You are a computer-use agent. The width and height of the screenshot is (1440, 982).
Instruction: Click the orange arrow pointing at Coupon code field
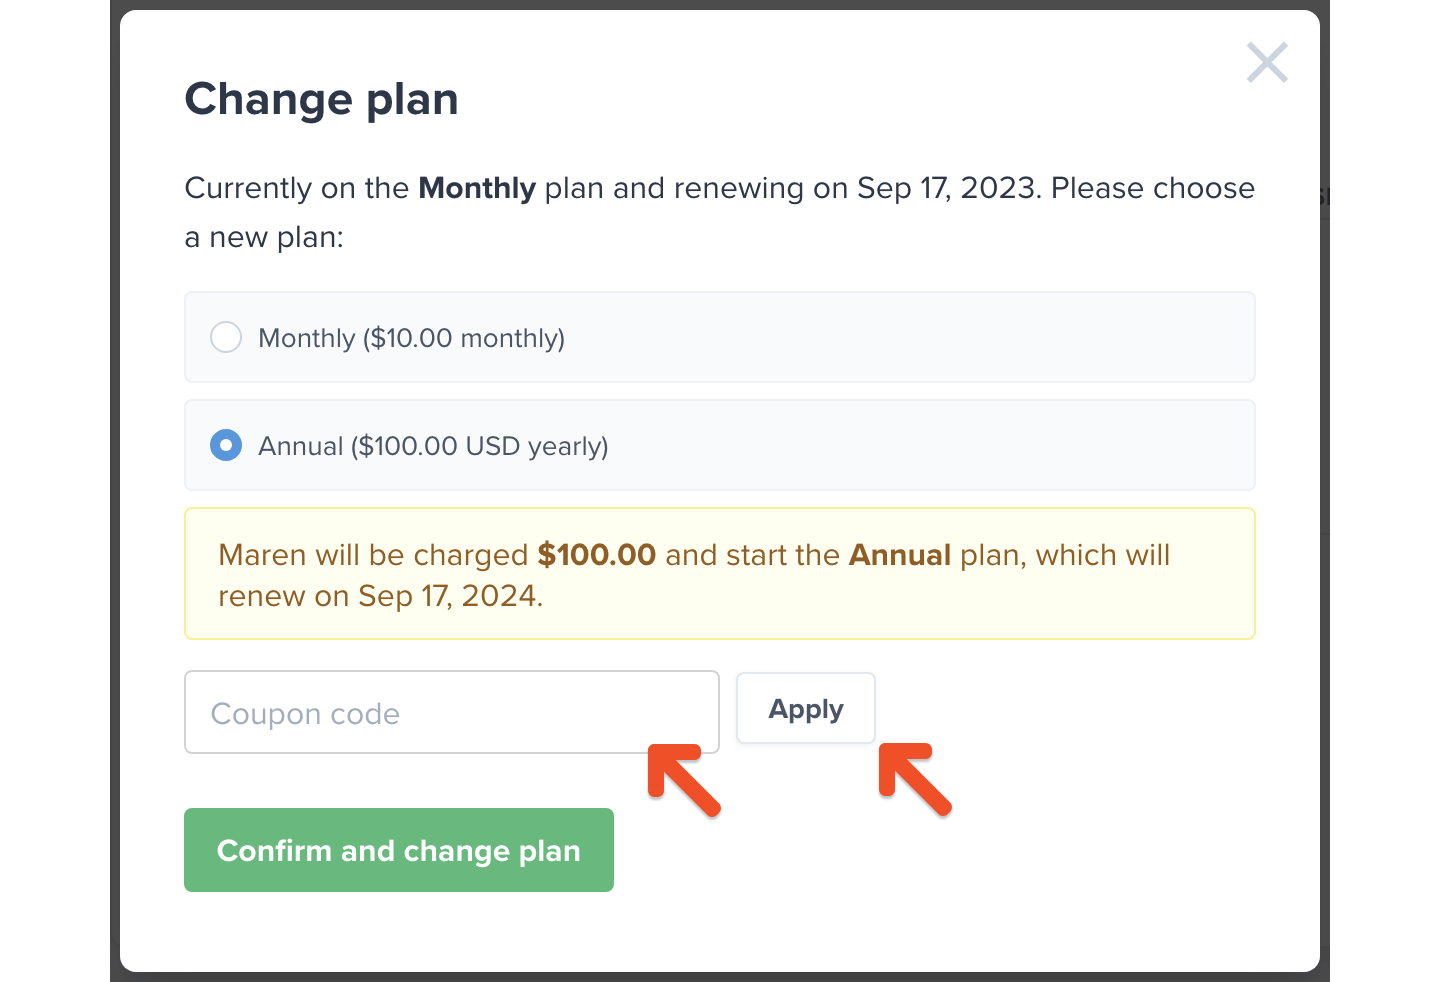click(x=683, y=780)
